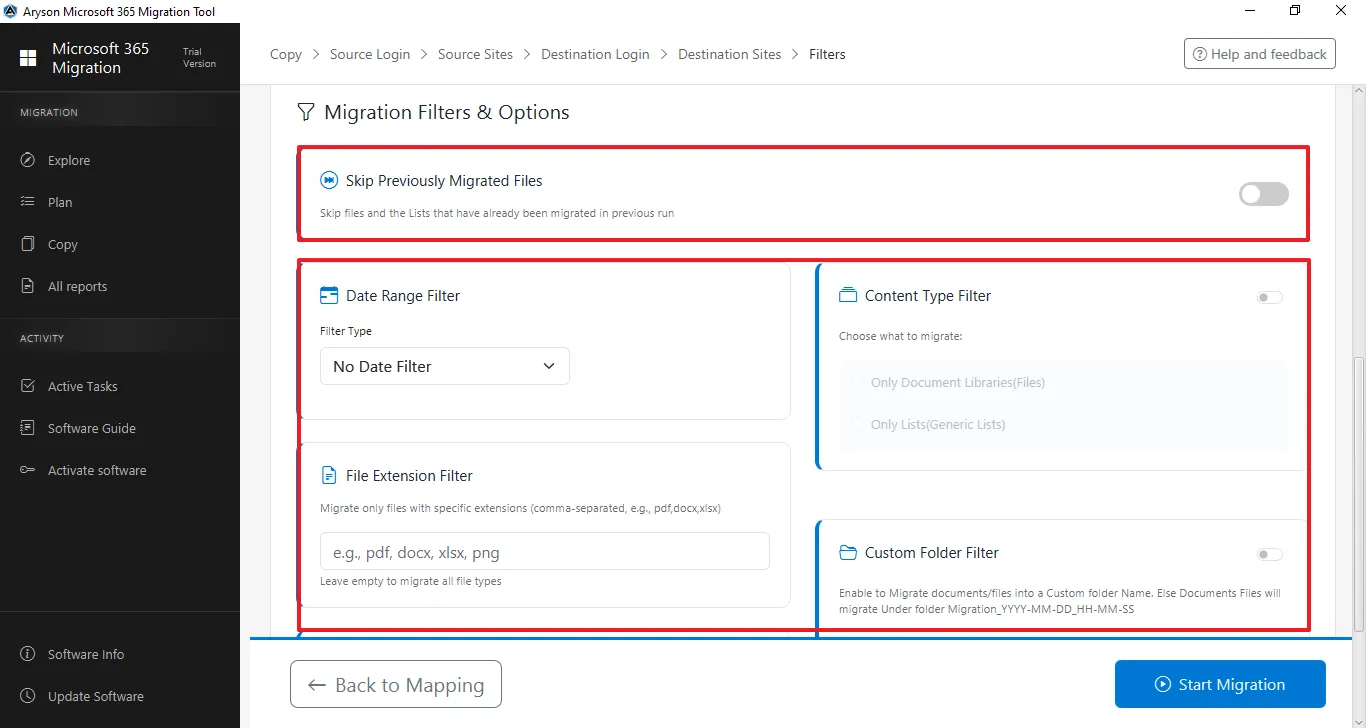This screenshot has height=728, width=1366.
Task: Navigate to Destination Sites breadcrumb step
Action: (729, 54)
